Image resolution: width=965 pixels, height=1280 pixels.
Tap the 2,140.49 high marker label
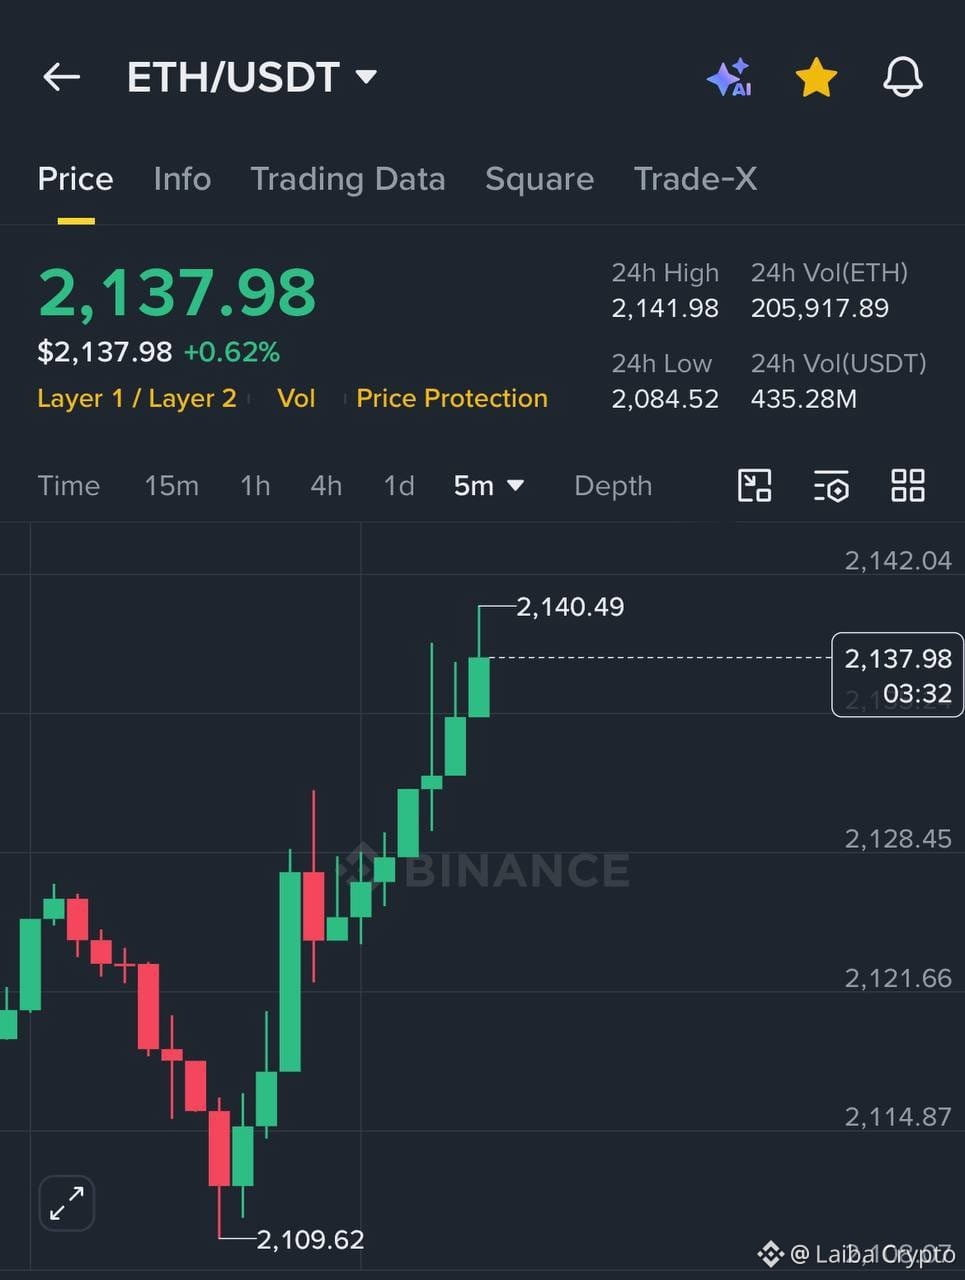tap(570, 607)
